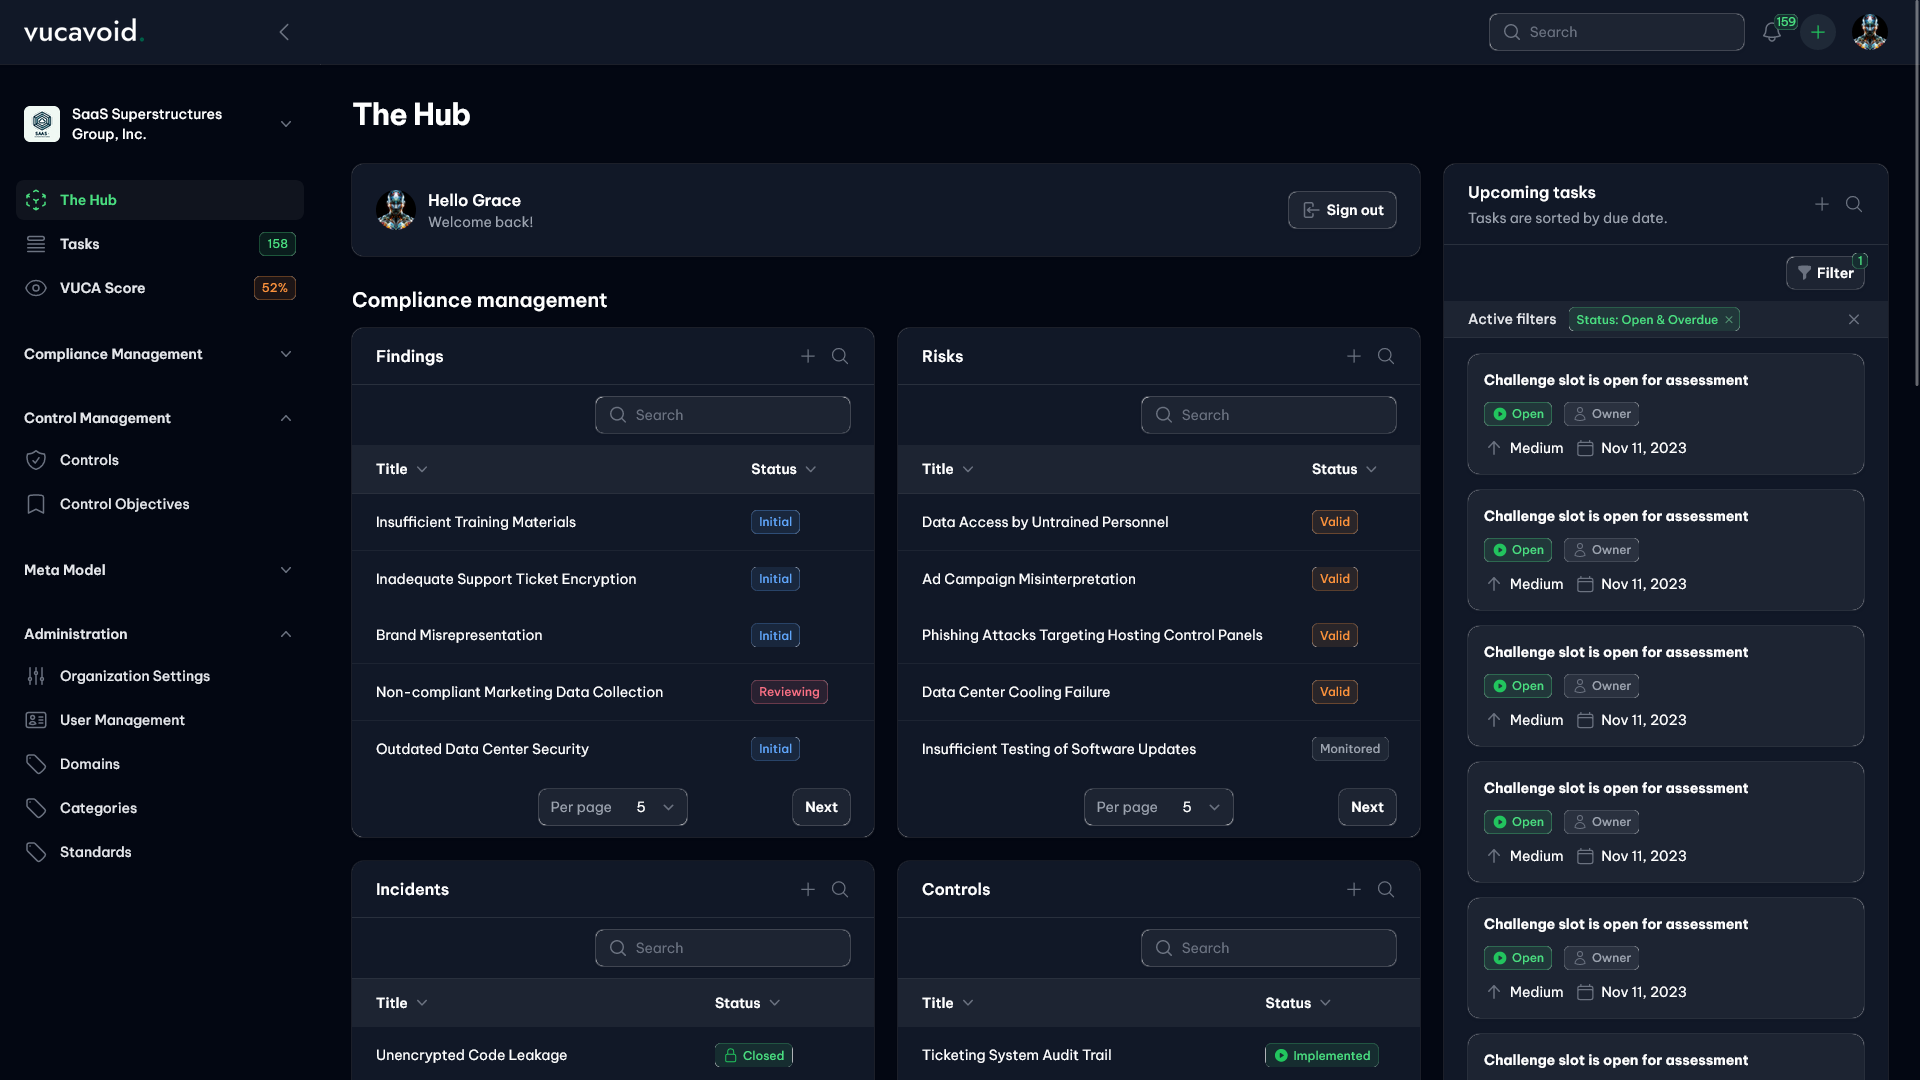Click the VUCA Score sidebar icon
Screen dimensions: 1920x1080
[36, 287]
